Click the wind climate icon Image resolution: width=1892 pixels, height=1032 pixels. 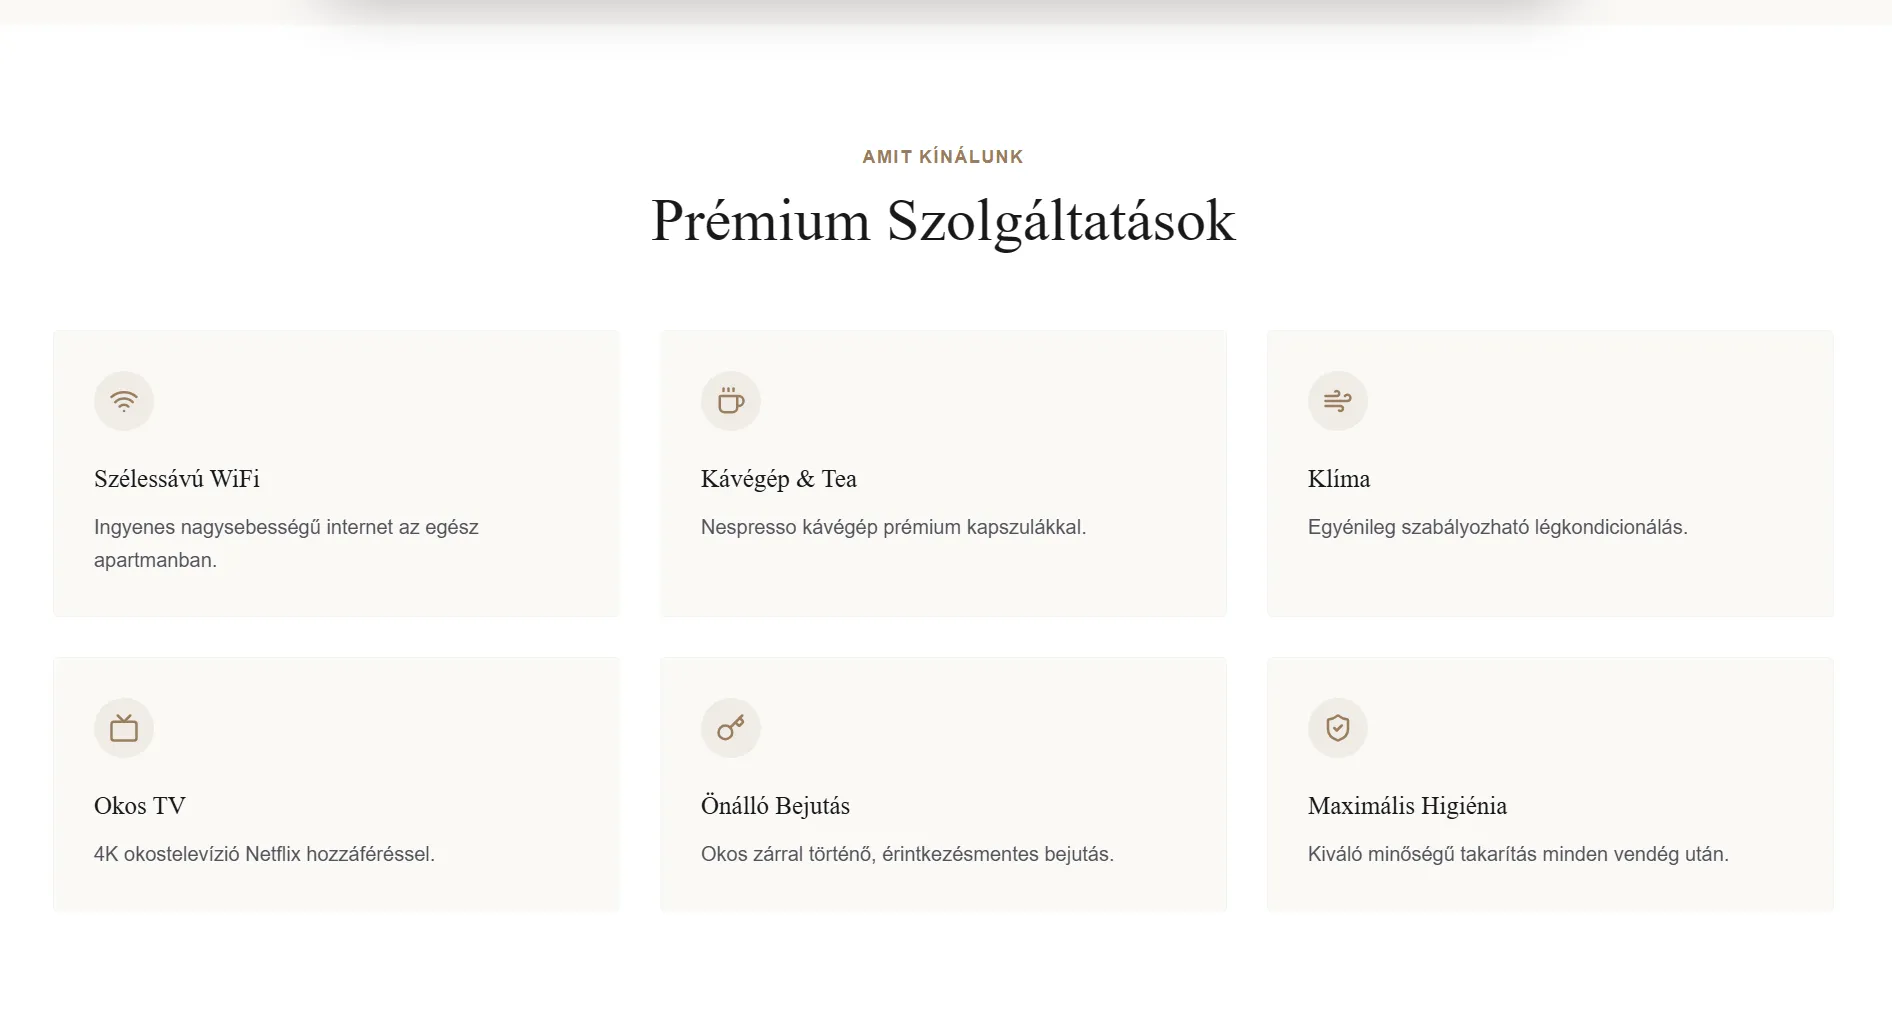point(1338,401)
